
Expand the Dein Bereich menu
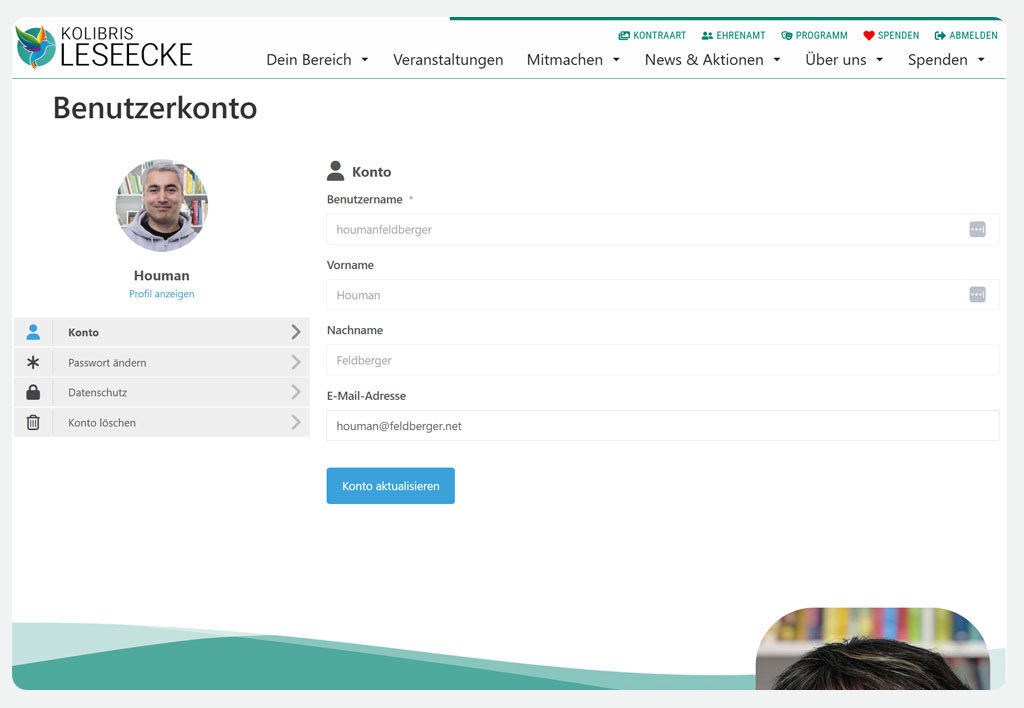[317, 59]
